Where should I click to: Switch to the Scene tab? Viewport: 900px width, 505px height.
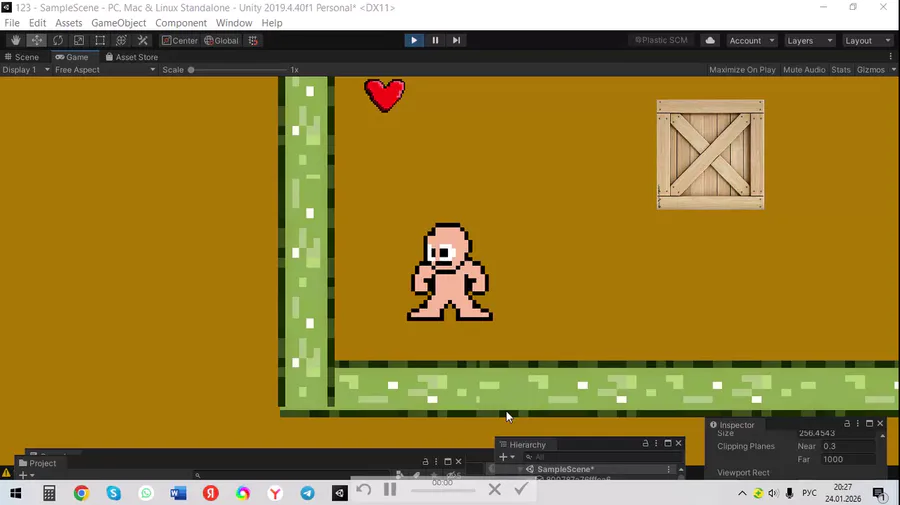tap(22, 57)
